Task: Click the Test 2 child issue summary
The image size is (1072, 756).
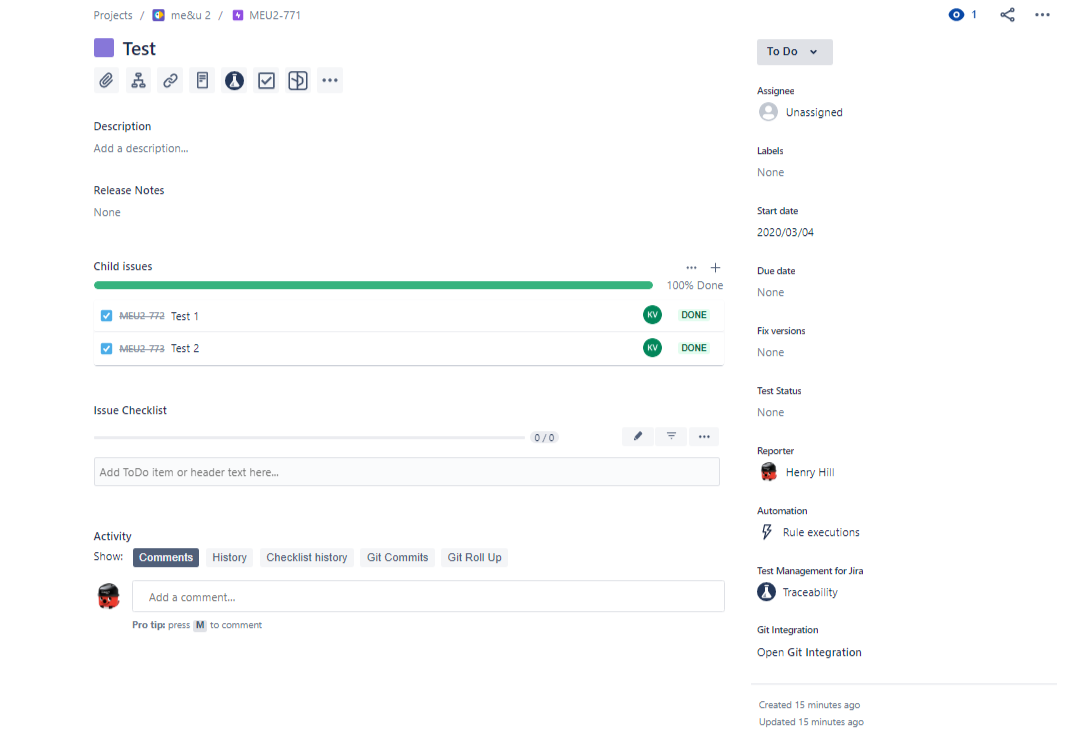Action: (185, 349)
